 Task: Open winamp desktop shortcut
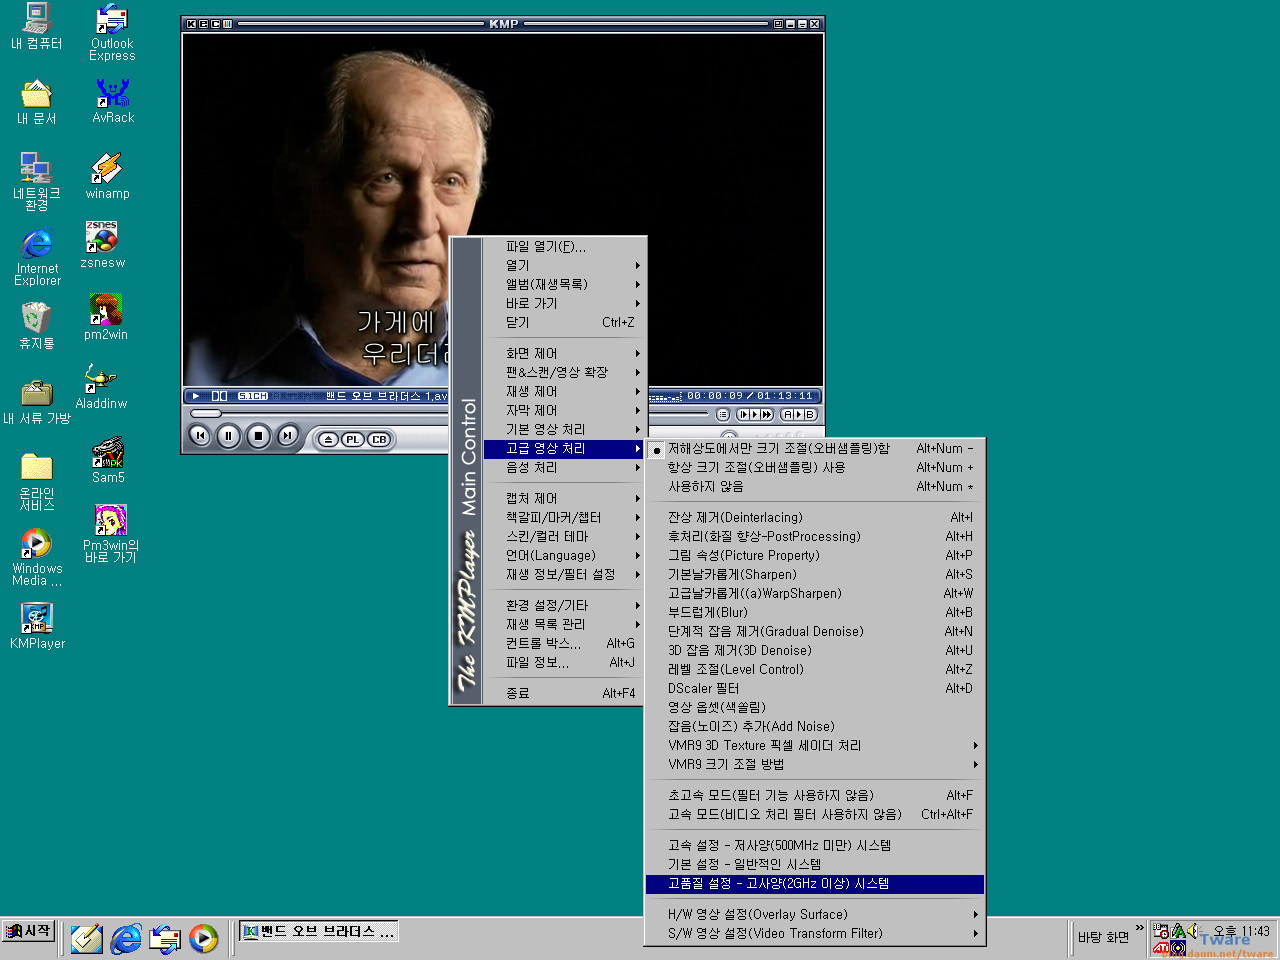coord(107,176)
